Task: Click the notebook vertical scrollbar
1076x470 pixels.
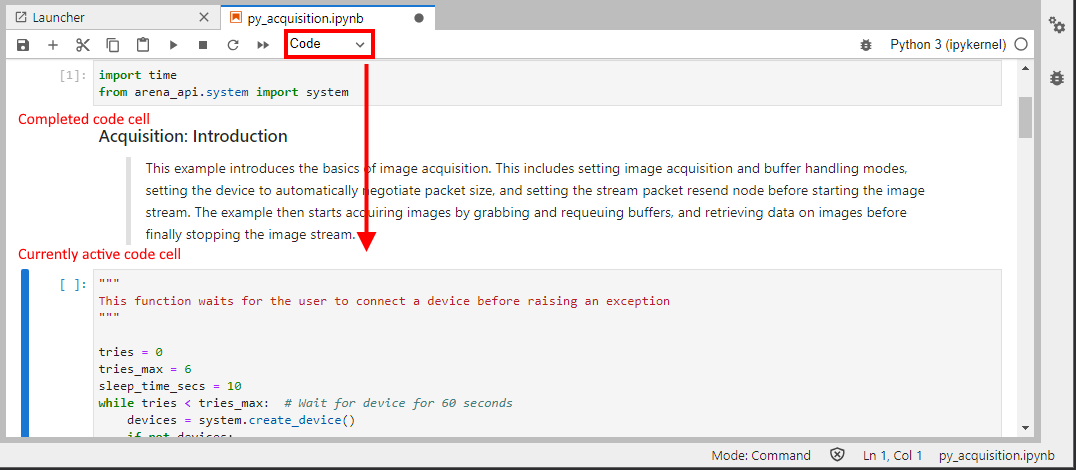Action: point(1025,118)
